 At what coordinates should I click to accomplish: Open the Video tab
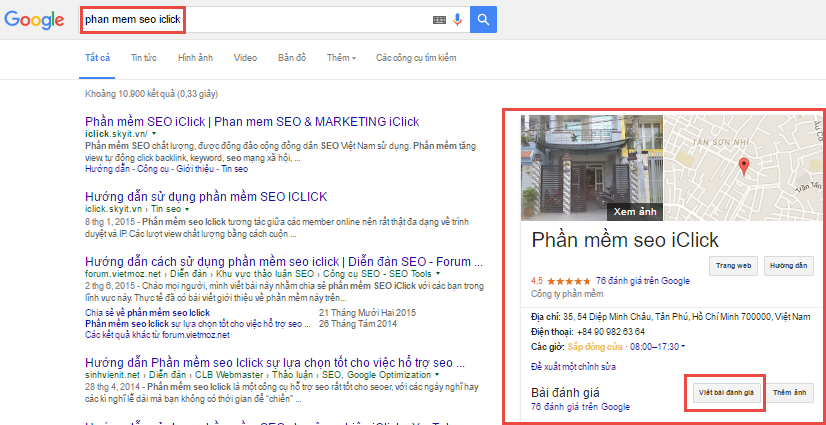click(245, 58)
